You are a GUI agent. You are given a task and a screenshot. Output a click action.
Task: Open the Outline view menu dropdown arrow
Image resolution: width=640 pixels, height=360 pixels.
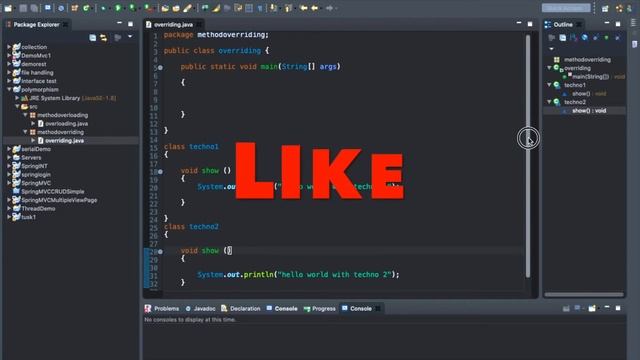551,49
